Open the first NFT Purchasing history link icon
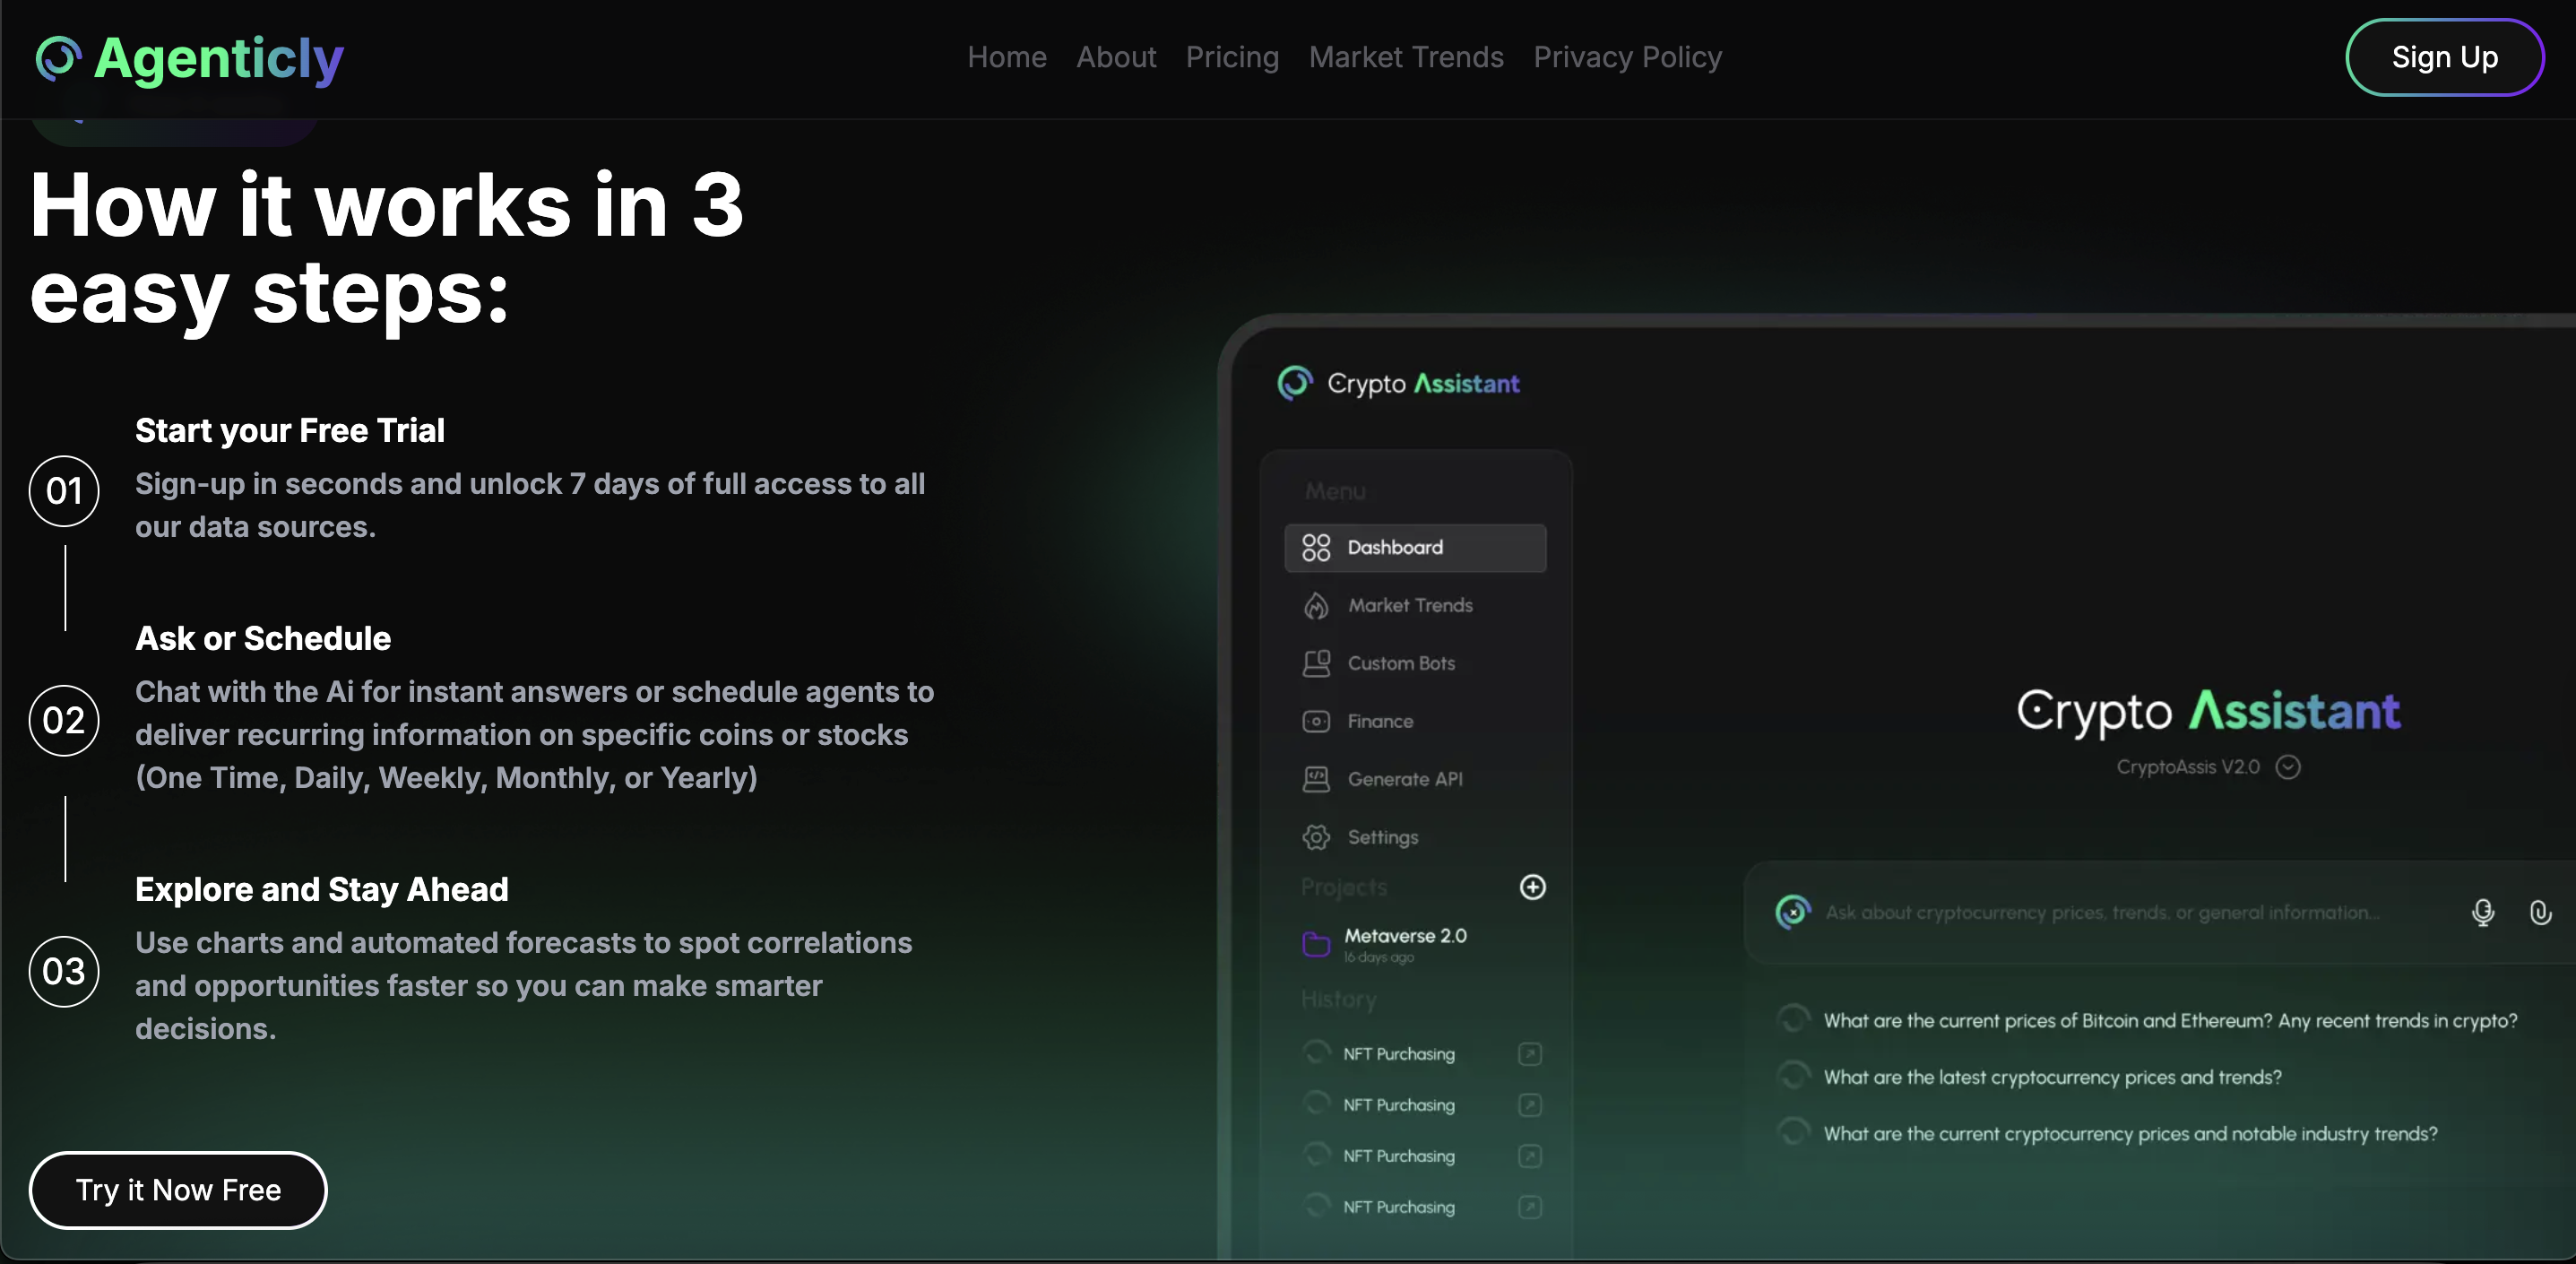Screen dimensions: 2576x1264 pos(1530,1053)
